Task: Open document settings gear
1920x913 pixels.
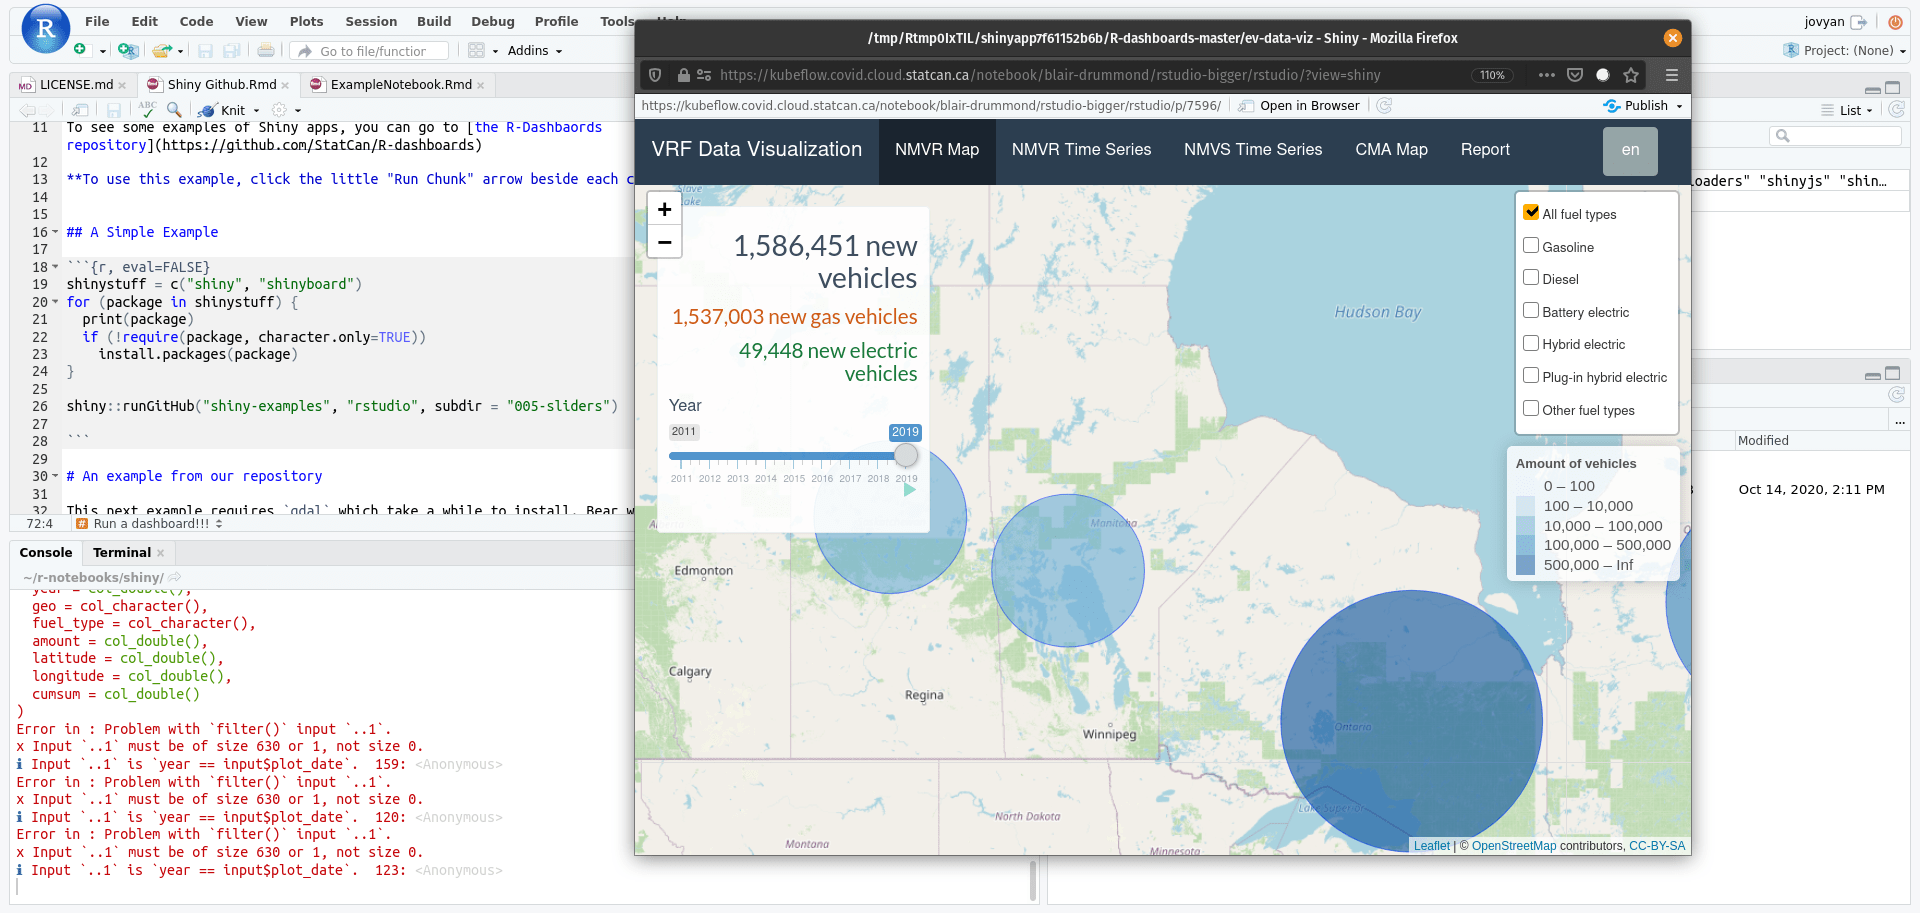Action: [279, 110]
